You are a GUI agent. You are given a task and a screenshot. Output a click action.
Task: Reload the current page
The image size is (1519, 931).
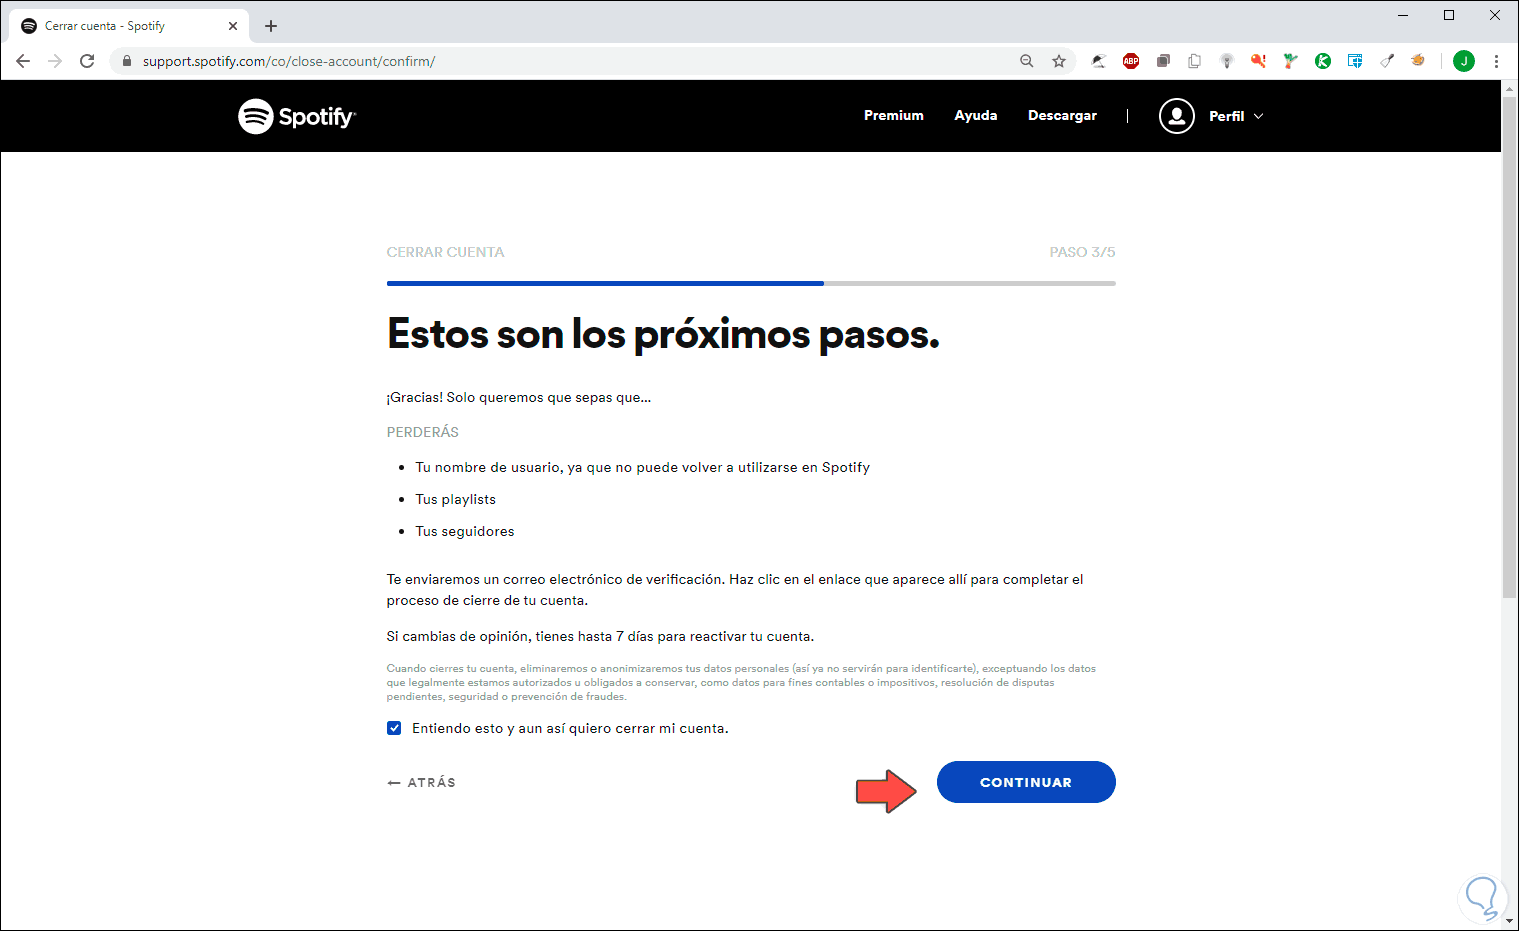pyautogui.click(x=87, y=61)
